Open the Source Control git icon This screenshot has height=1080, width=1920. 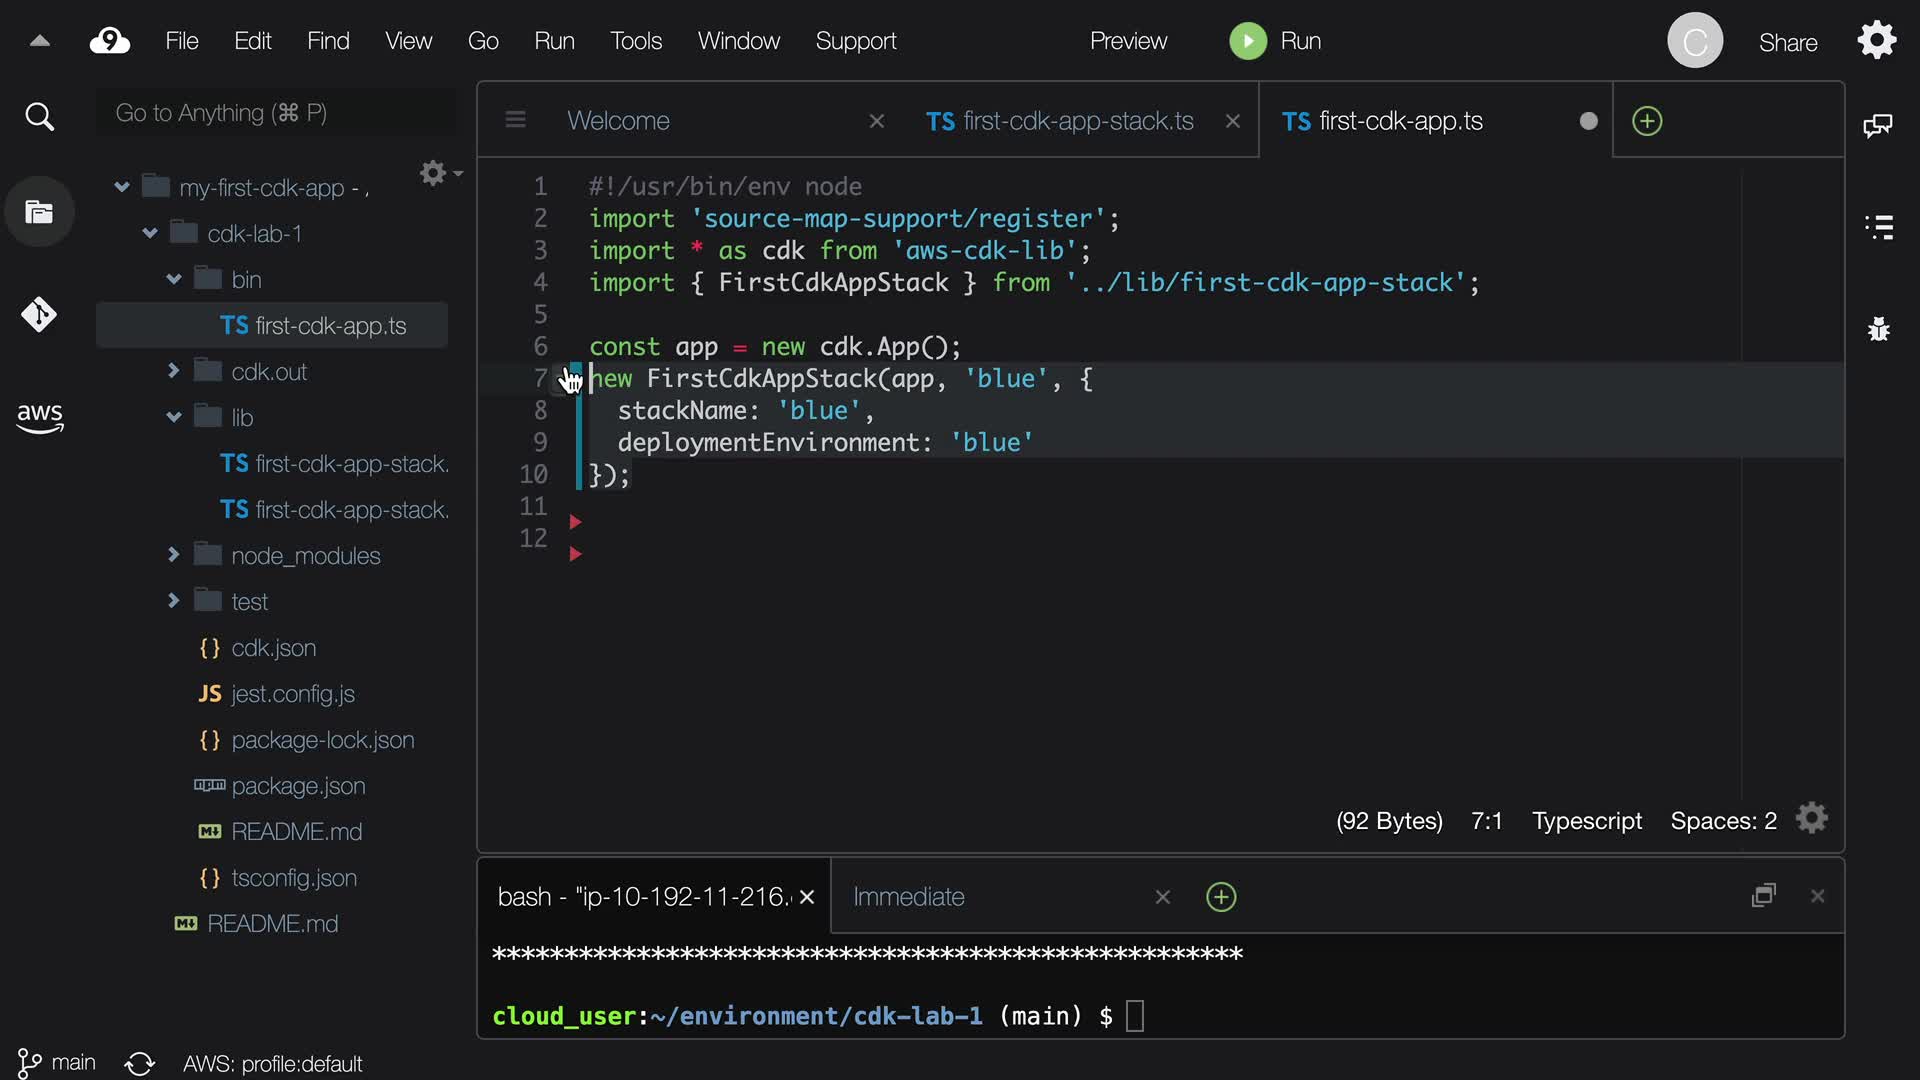tap(39, 315)
